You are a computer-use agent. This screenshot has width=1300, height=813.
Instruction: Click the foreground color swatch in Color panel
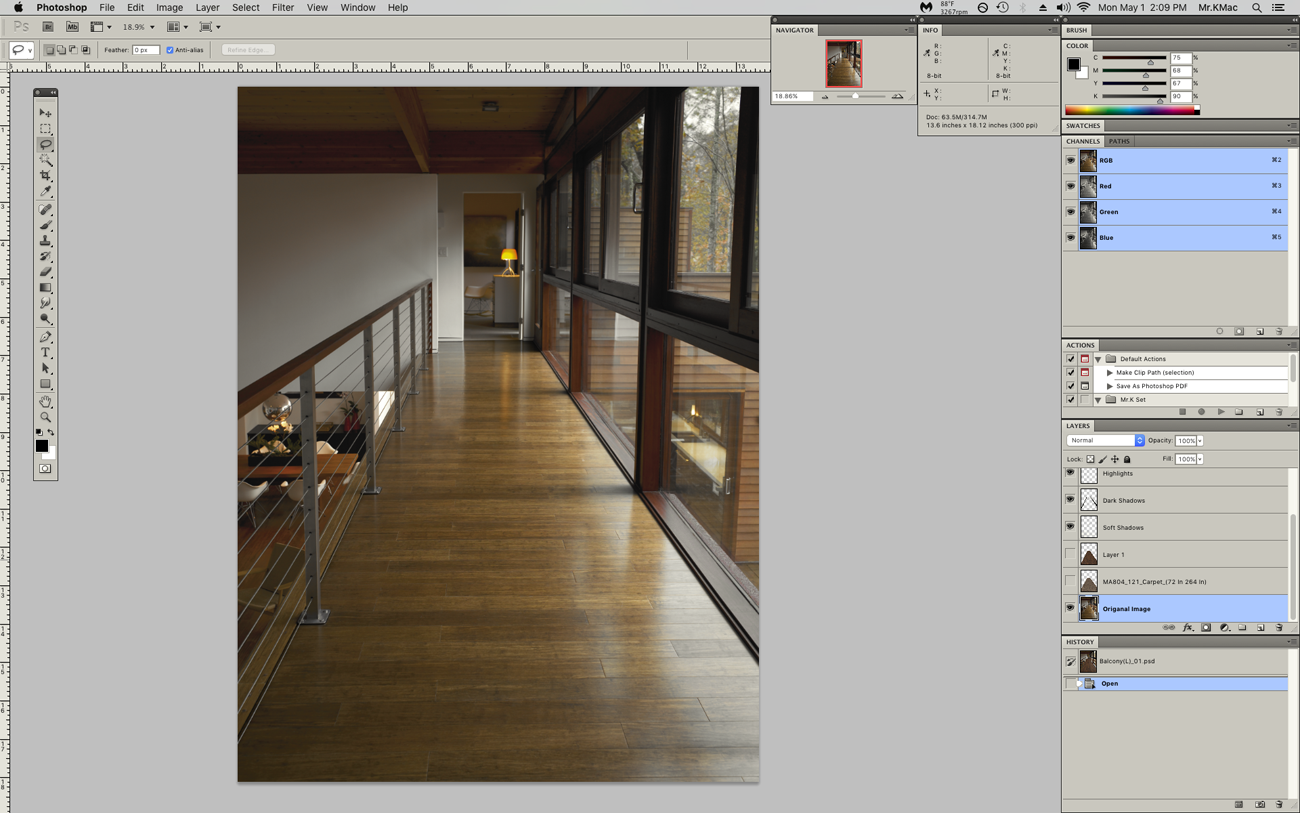(x=1073, y=64)
